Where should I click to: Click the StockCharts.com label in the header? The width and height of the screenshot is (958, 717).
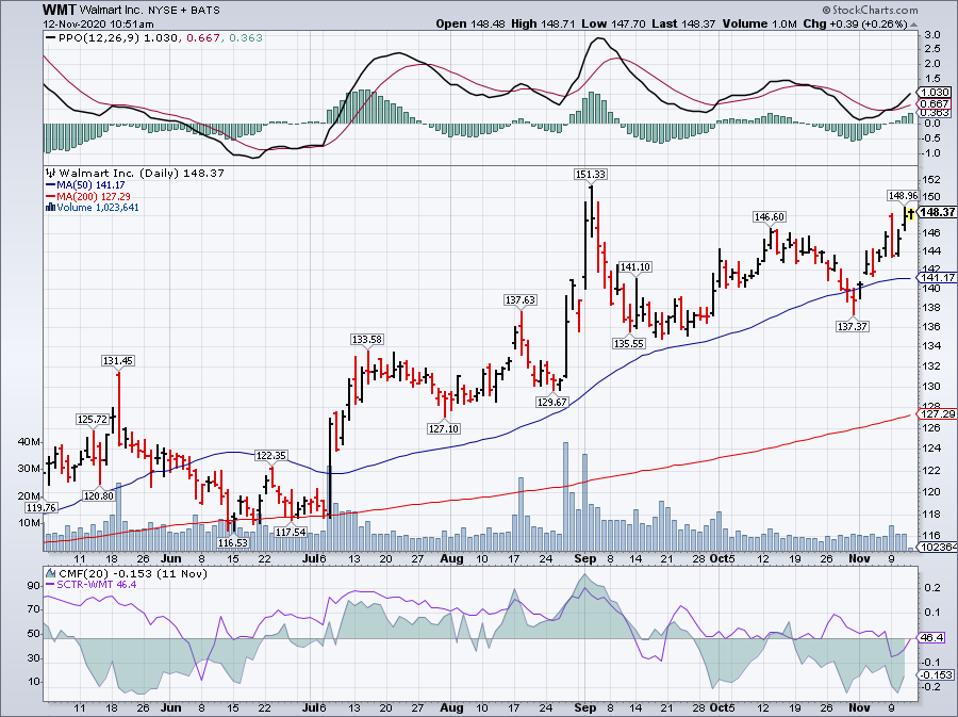[870, 10]
